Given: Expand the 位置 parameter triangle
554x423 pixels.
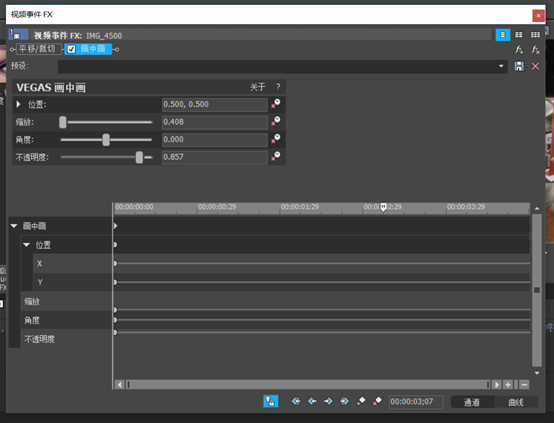Looking at the screenshot, I should pyautogui.click(x=18, y=104).
